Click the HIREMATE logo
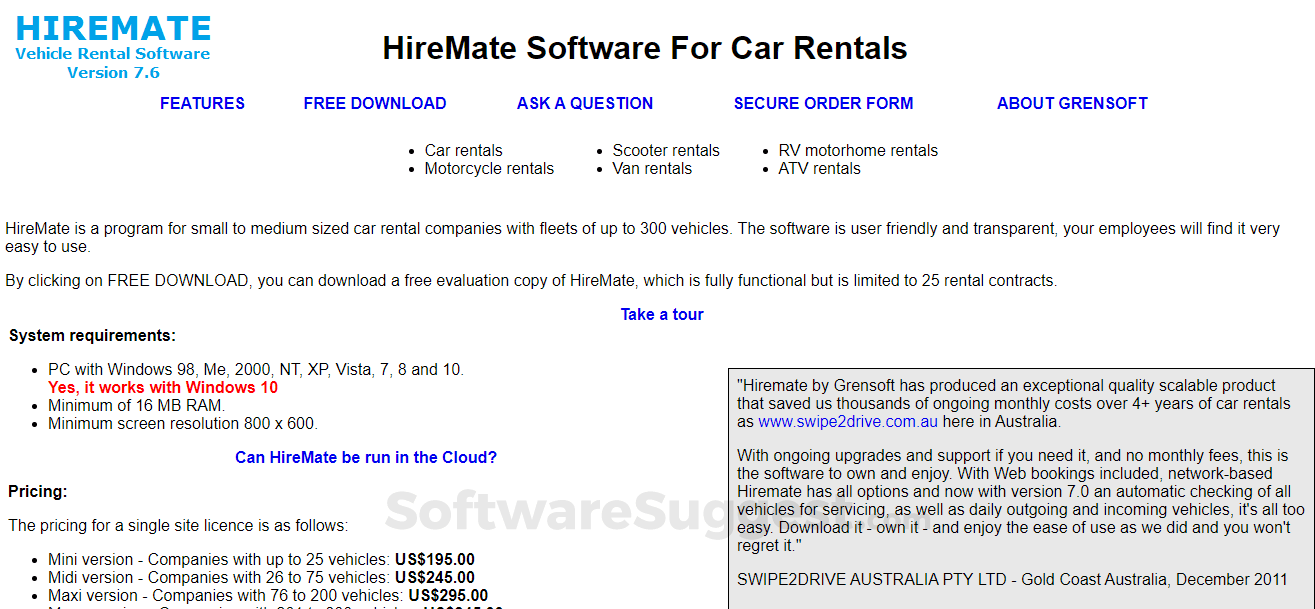1315x609 pixels. (113, 27)
